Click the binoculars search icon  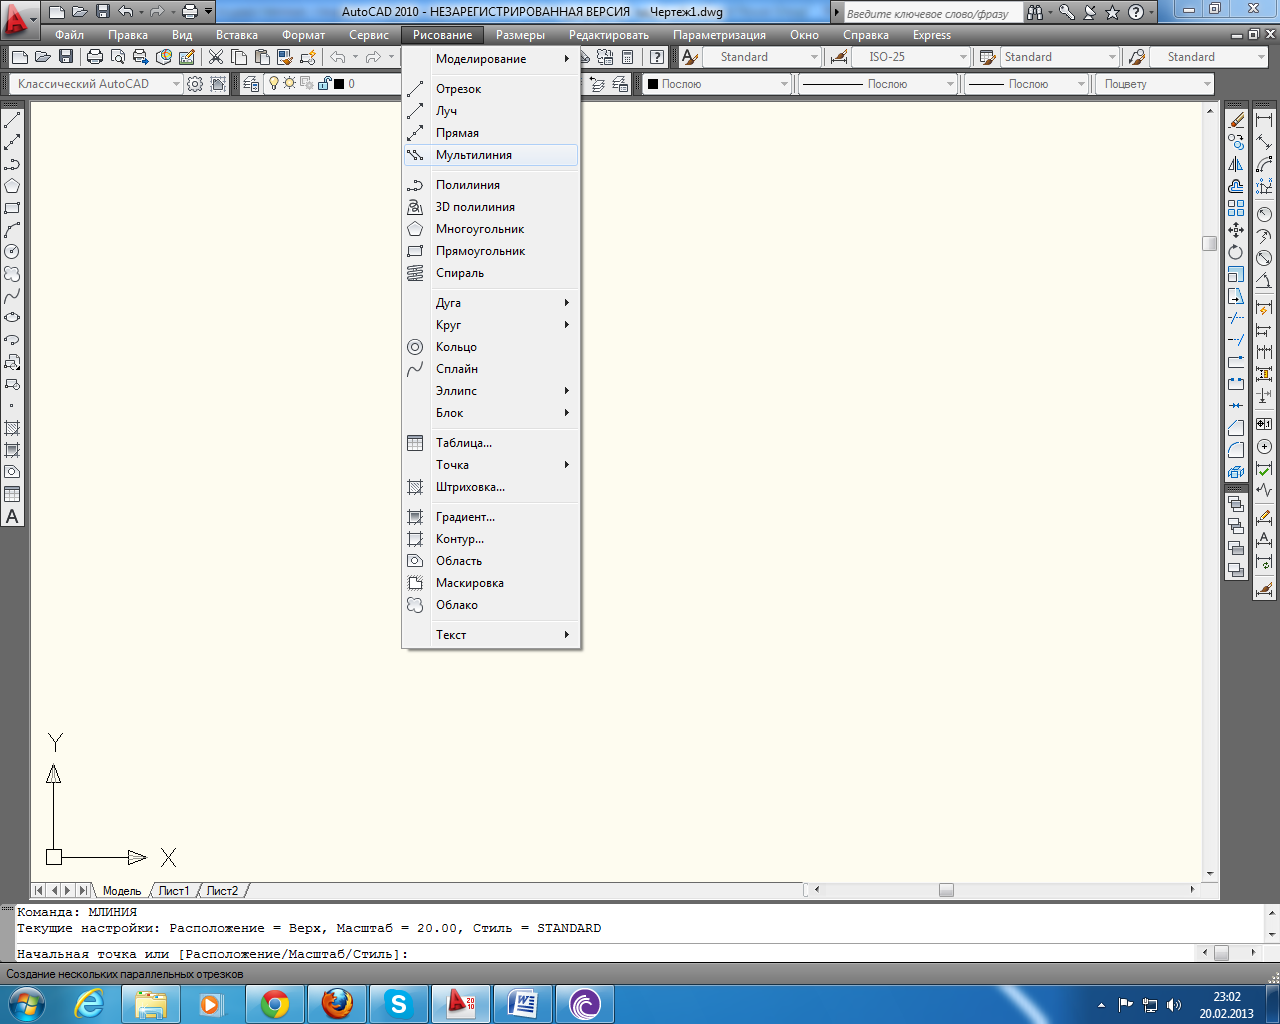tap(1034, 12)
